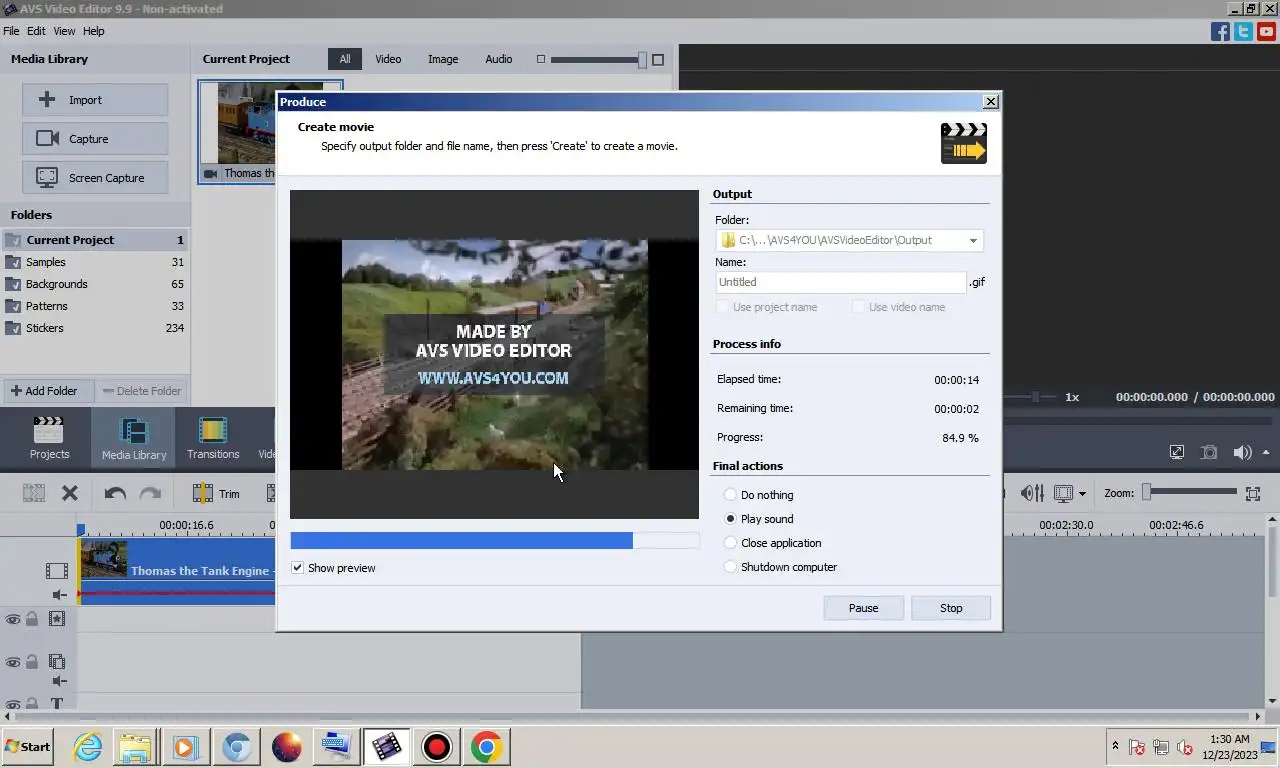The height and width of the screenshot is (768, 1280).
Task: Click the Trim tool
Action: click(x=216, y=493)
